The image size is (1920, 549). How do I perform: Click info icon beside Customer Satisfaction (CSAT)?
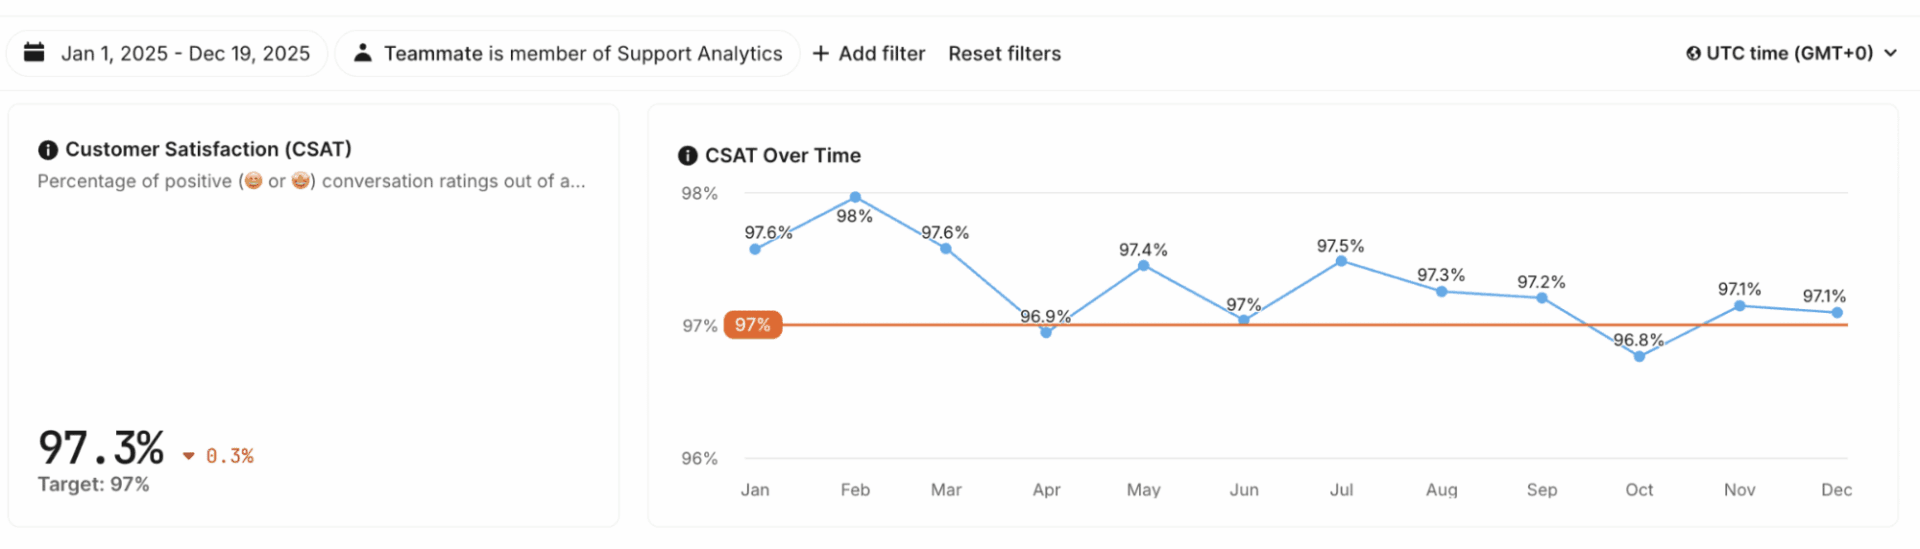tap(48, 150)
